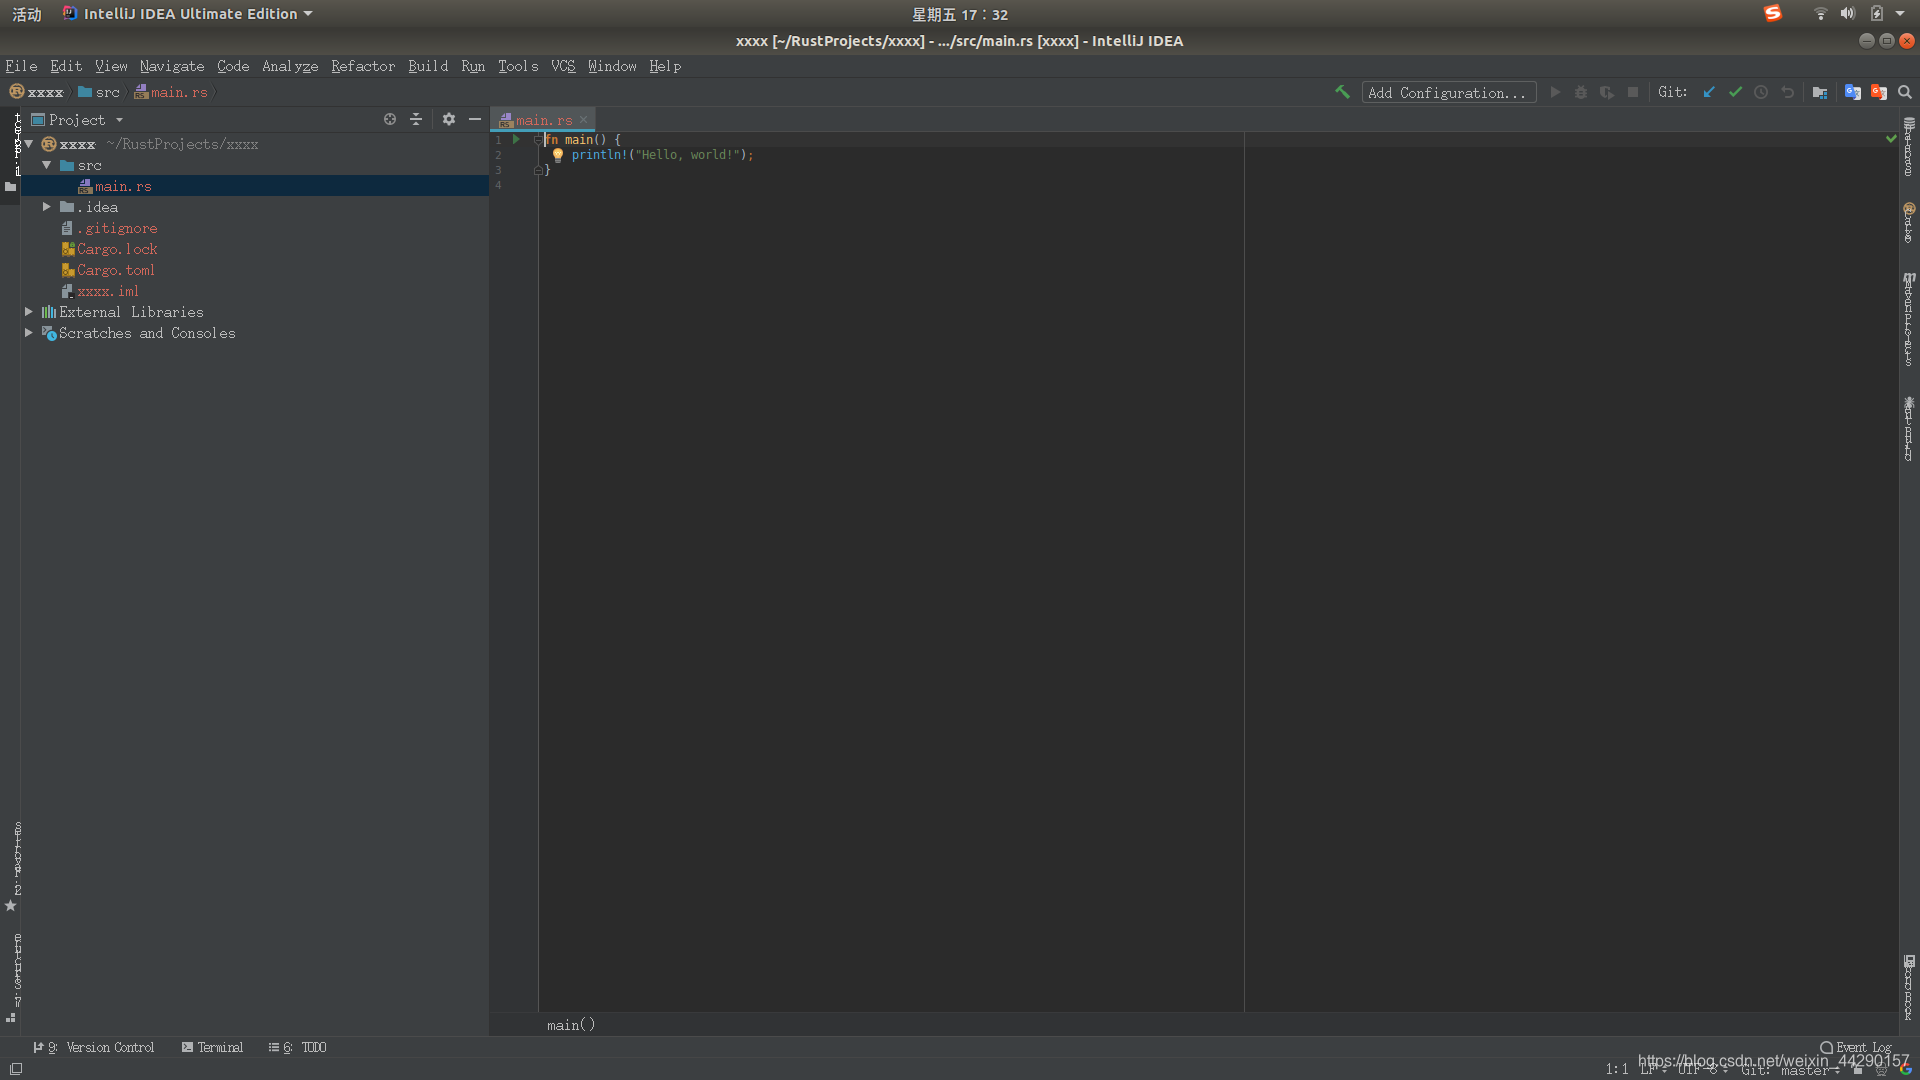This screenshot has width=1920, height=1080.
Task: Click the src breadcrumb in navigation bar
Action: 99,92
